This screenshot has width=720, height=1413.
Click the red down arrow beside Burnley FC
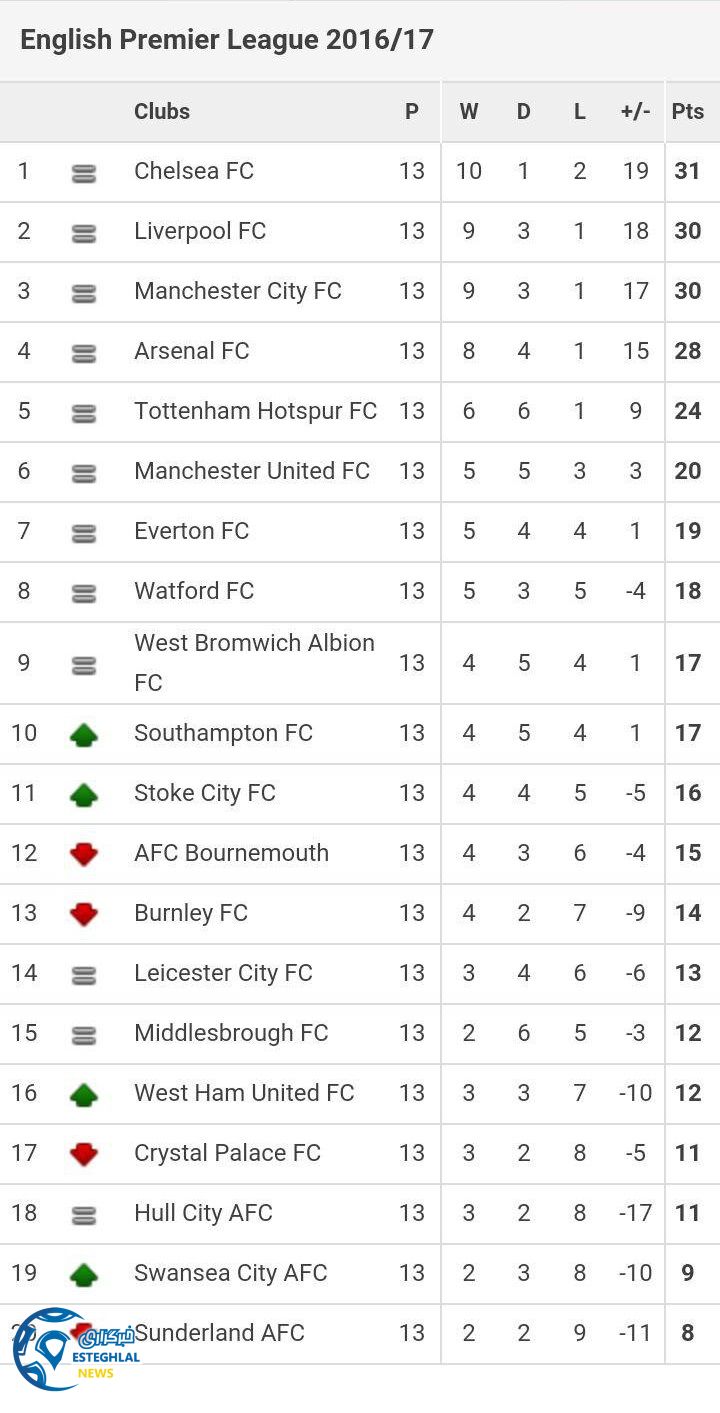coord(84,914)
